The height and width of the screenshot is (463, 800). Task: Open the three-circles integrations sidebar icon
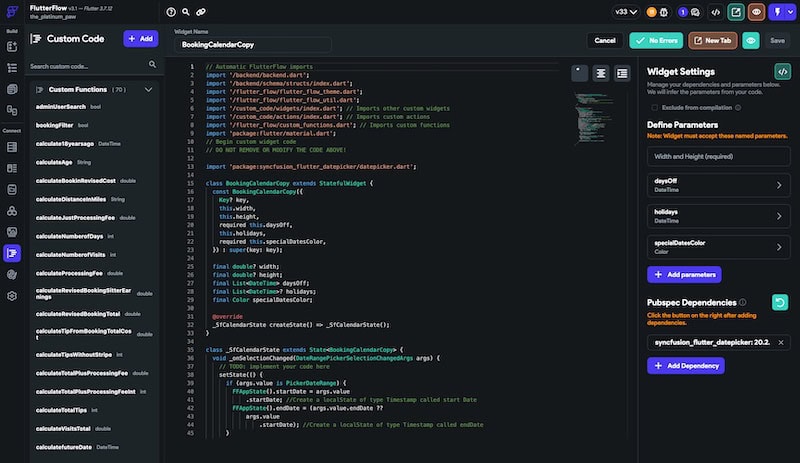[12, 211]
